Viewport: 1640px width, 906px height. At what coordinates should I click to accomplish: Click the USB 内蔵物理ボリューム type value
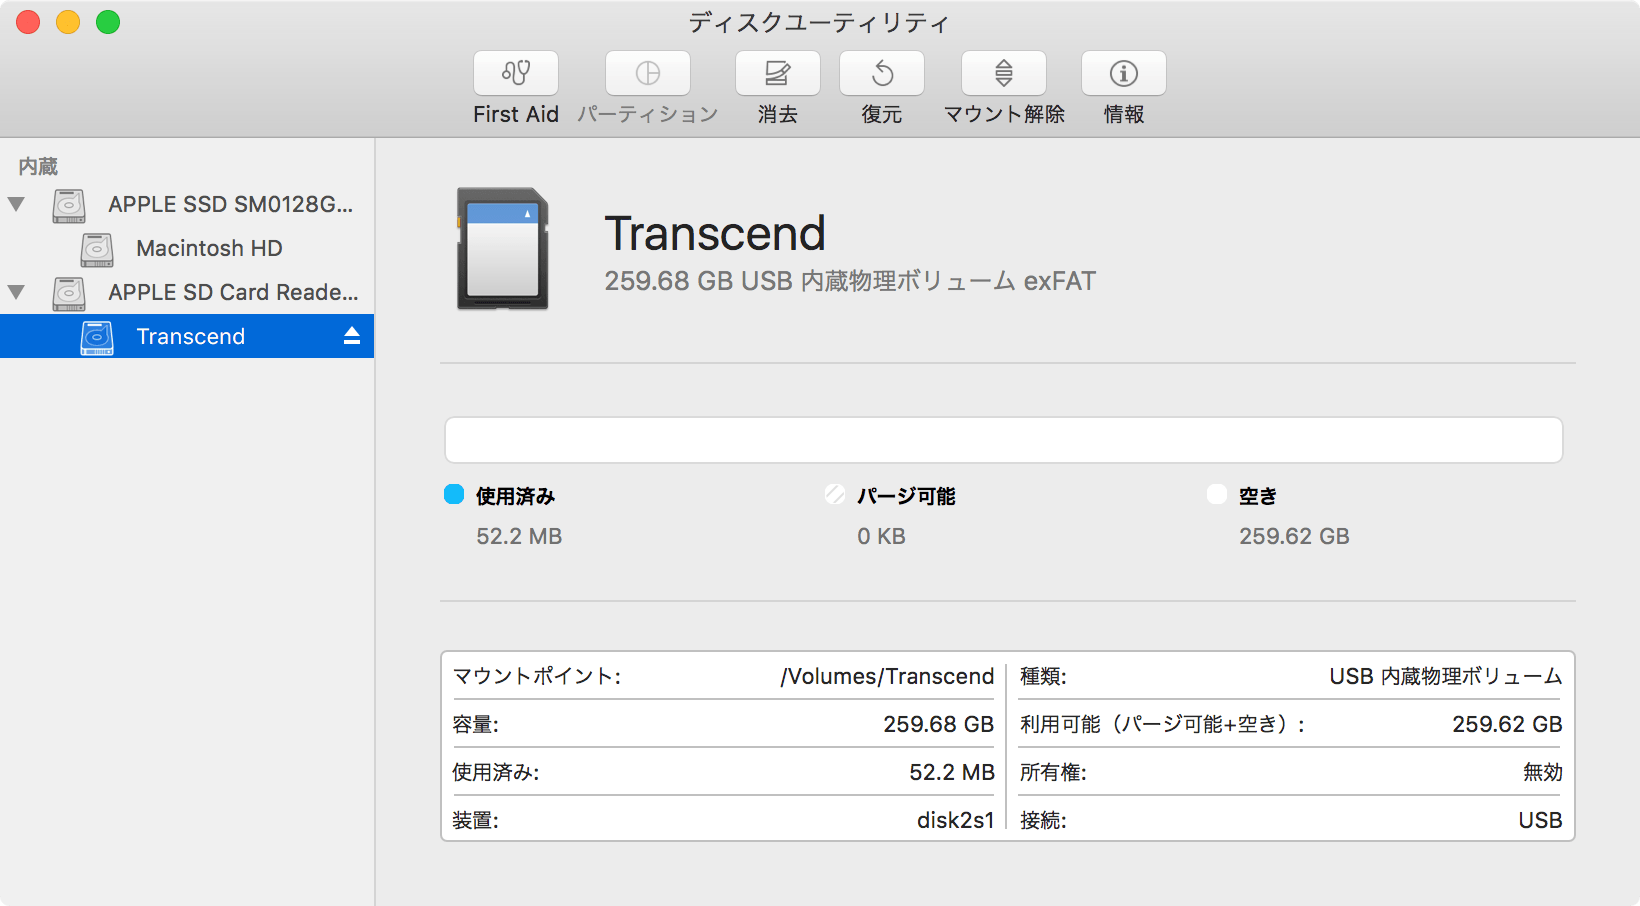pyautogui.click(x=1445, y=676)
